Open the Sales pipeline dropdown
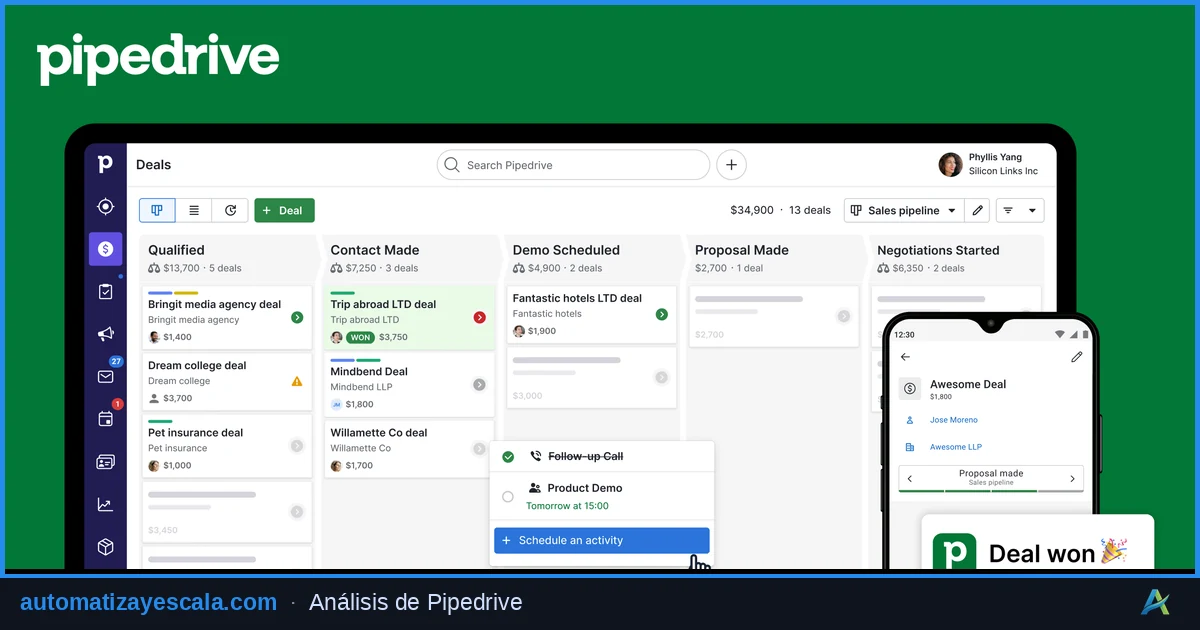Image resolution: width=1200 pixels, height=630 pixels. point(903,210)
